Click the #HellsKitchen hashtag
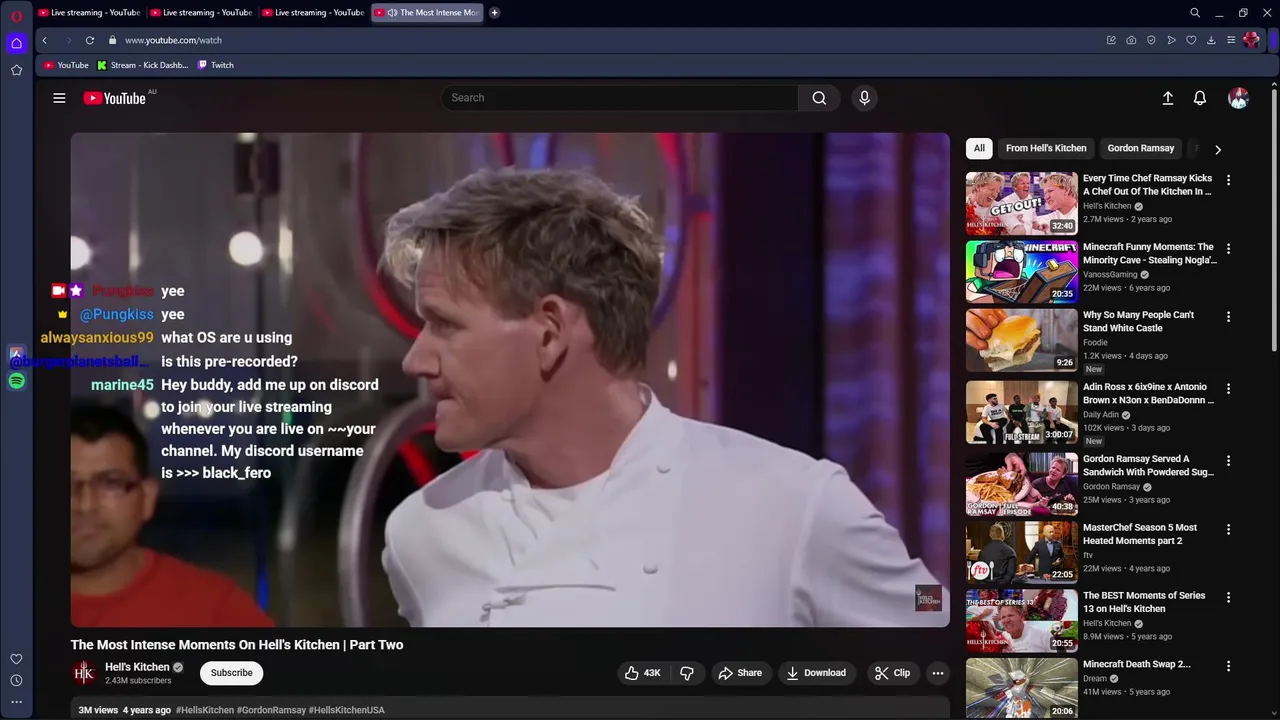Screen dimensions: 1280x720 coord(205,710)
